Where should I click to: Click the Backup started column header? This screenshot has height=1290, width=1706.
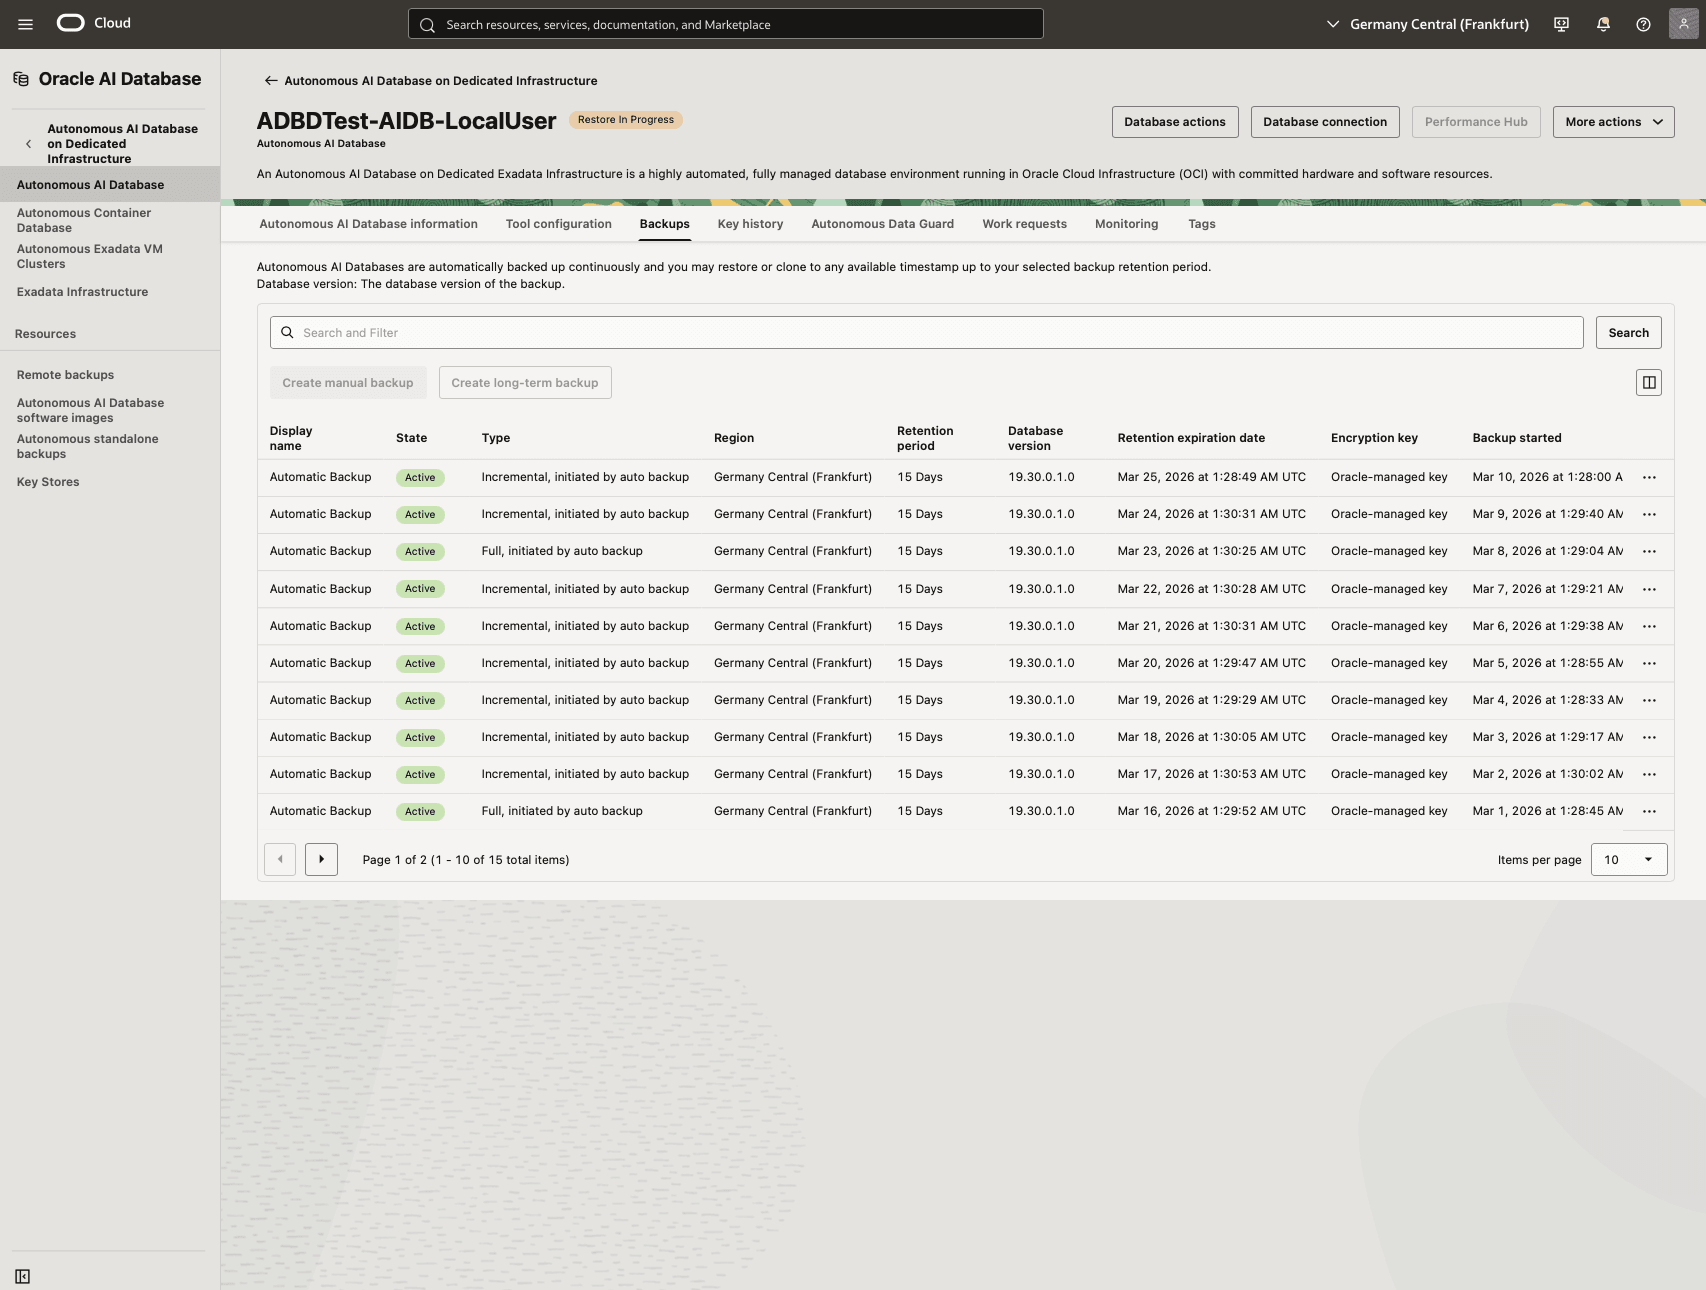tap(1516, 438)
